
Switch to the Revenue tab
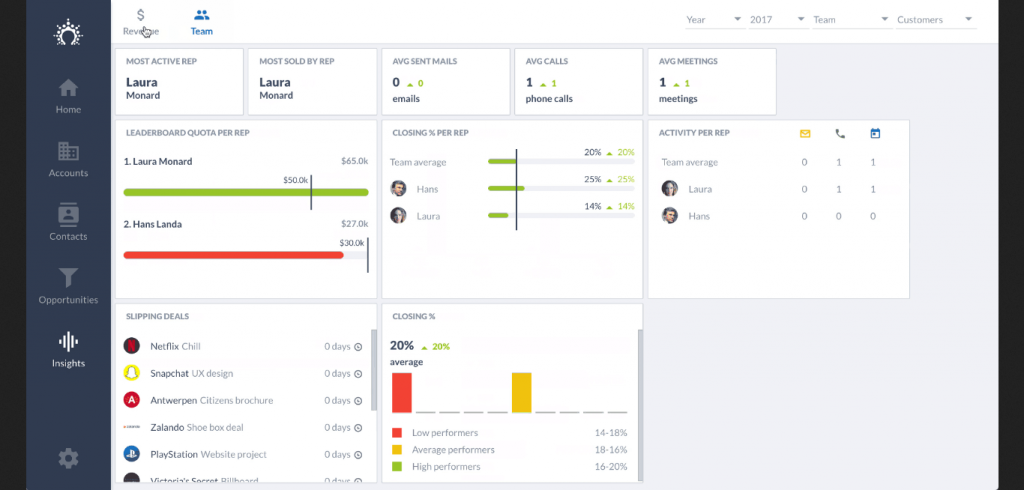point(140,22)
